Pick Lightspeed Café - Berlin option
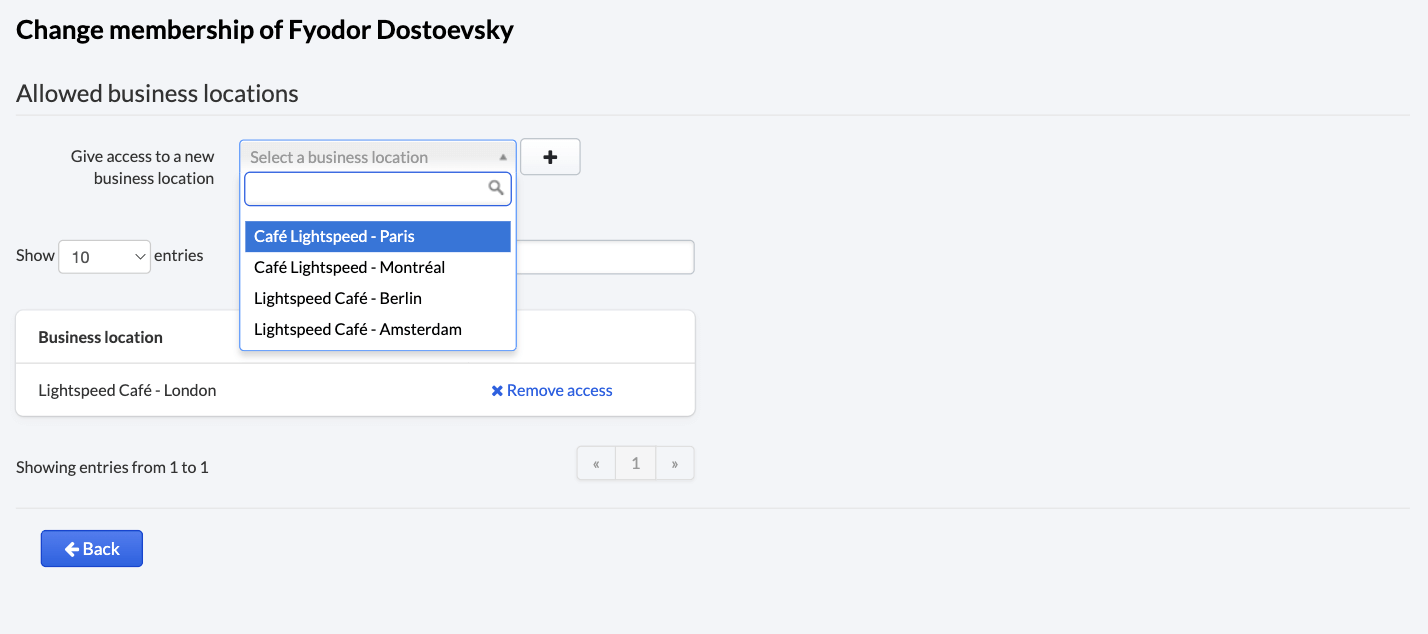The height and width of the screenshot is (634, 1428). coord(378,299)
